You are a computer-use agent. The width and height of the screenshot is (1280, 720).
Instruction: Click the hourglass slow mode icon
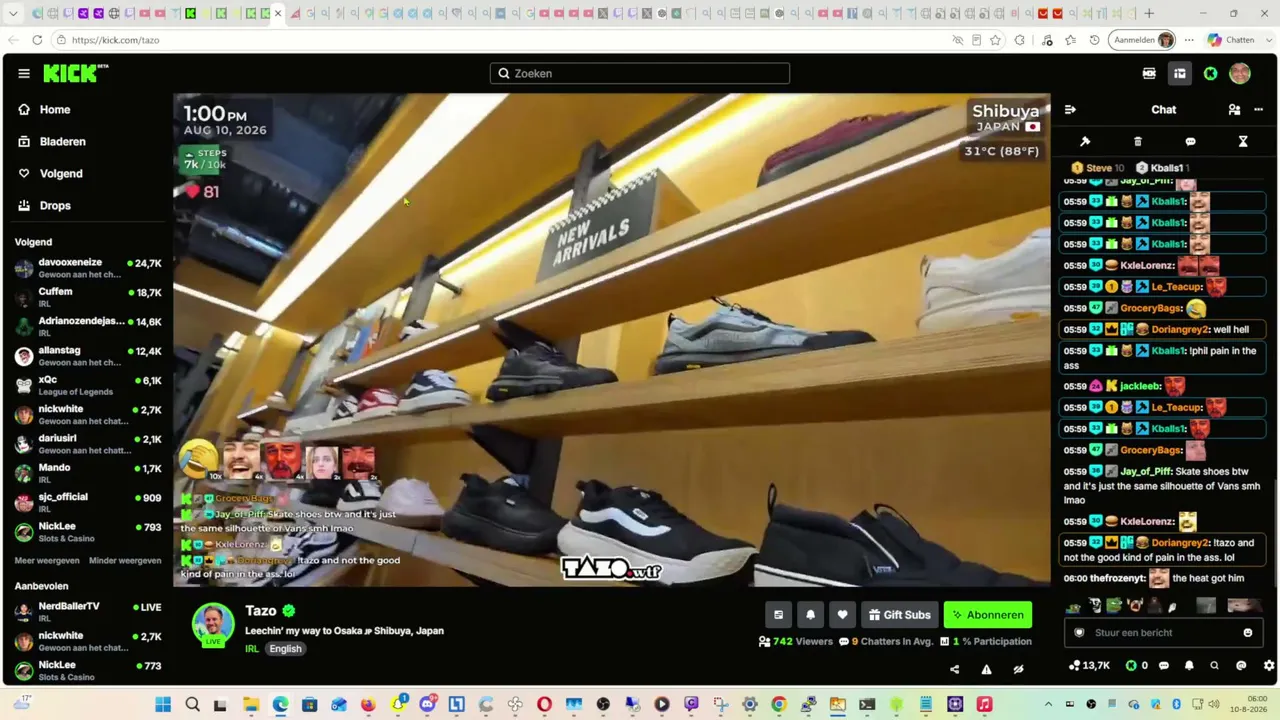pos(1243,142)
